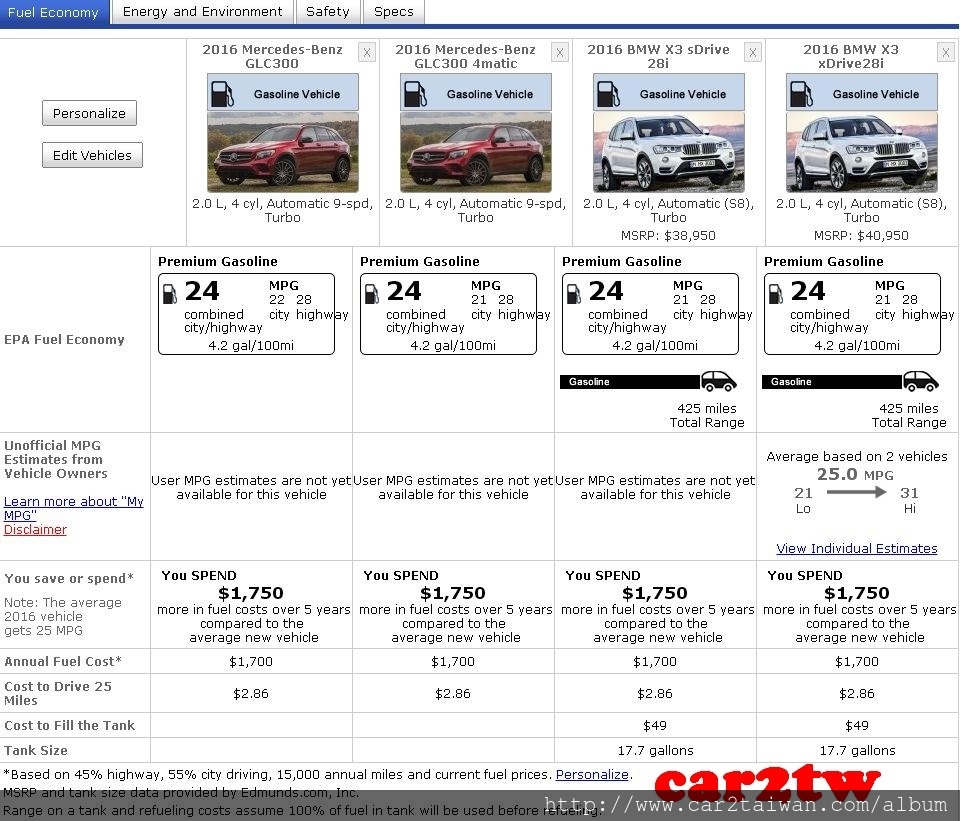Click the $2.86 cost for X3 sDrive 28i
The height and width of the screenshot is (821, 960).
pos(654,694)
